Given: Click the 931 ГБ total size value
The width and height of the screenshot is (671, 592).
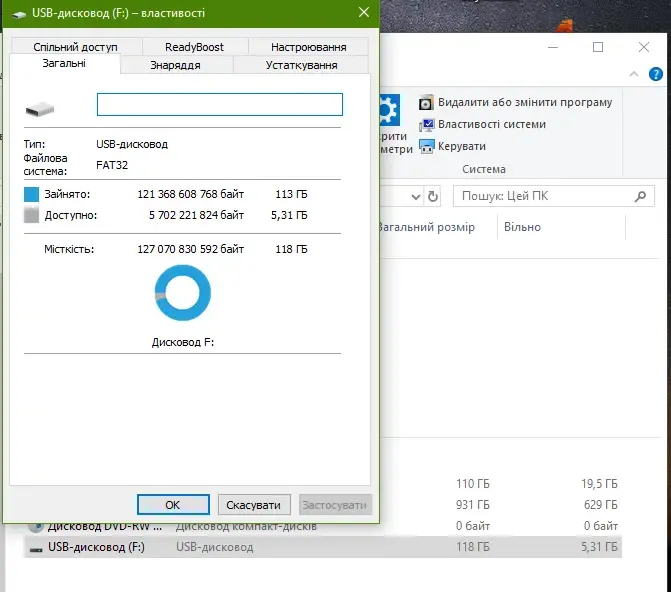Looking at the screenshot, I should coord(472,505).
